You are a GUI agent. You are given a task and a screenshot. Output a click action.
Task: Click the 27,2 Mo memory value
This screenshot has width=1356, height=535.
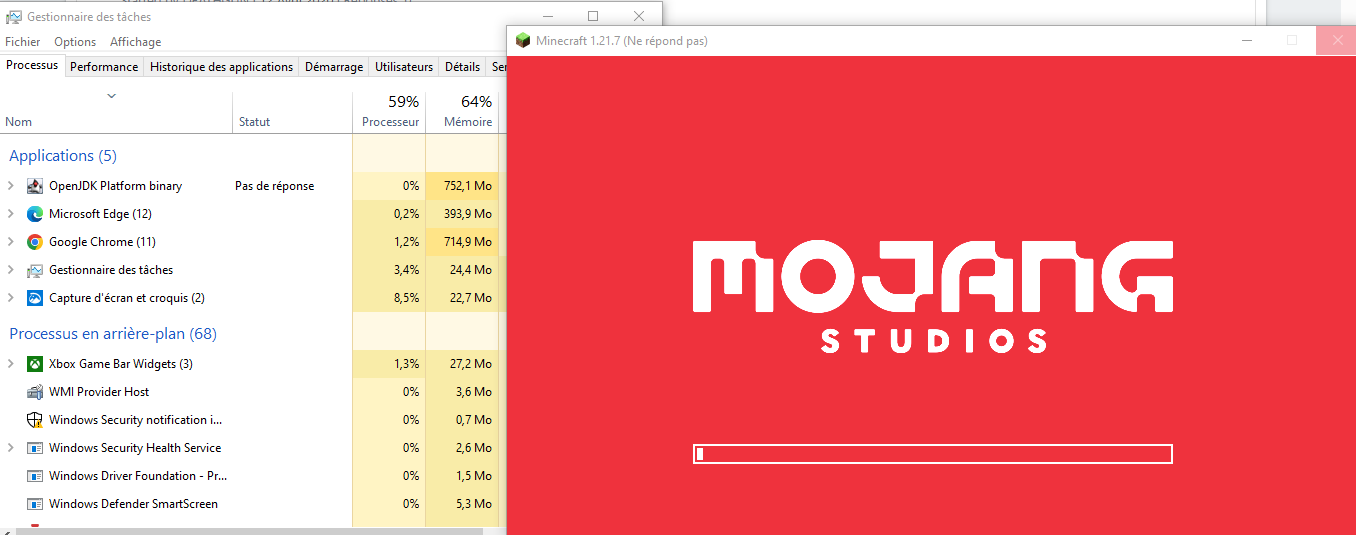[470, 364]
